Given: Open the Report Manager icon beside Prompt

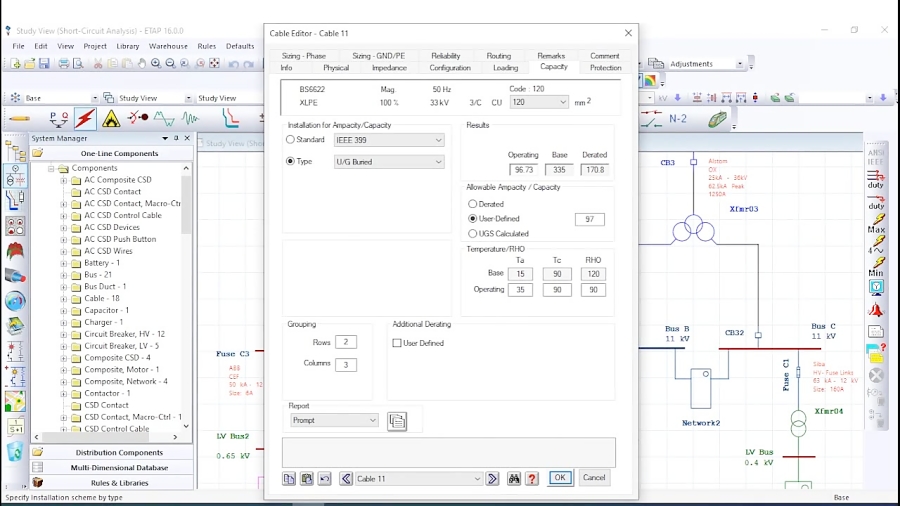Looking at the screenshot, I should coord(397,421).
